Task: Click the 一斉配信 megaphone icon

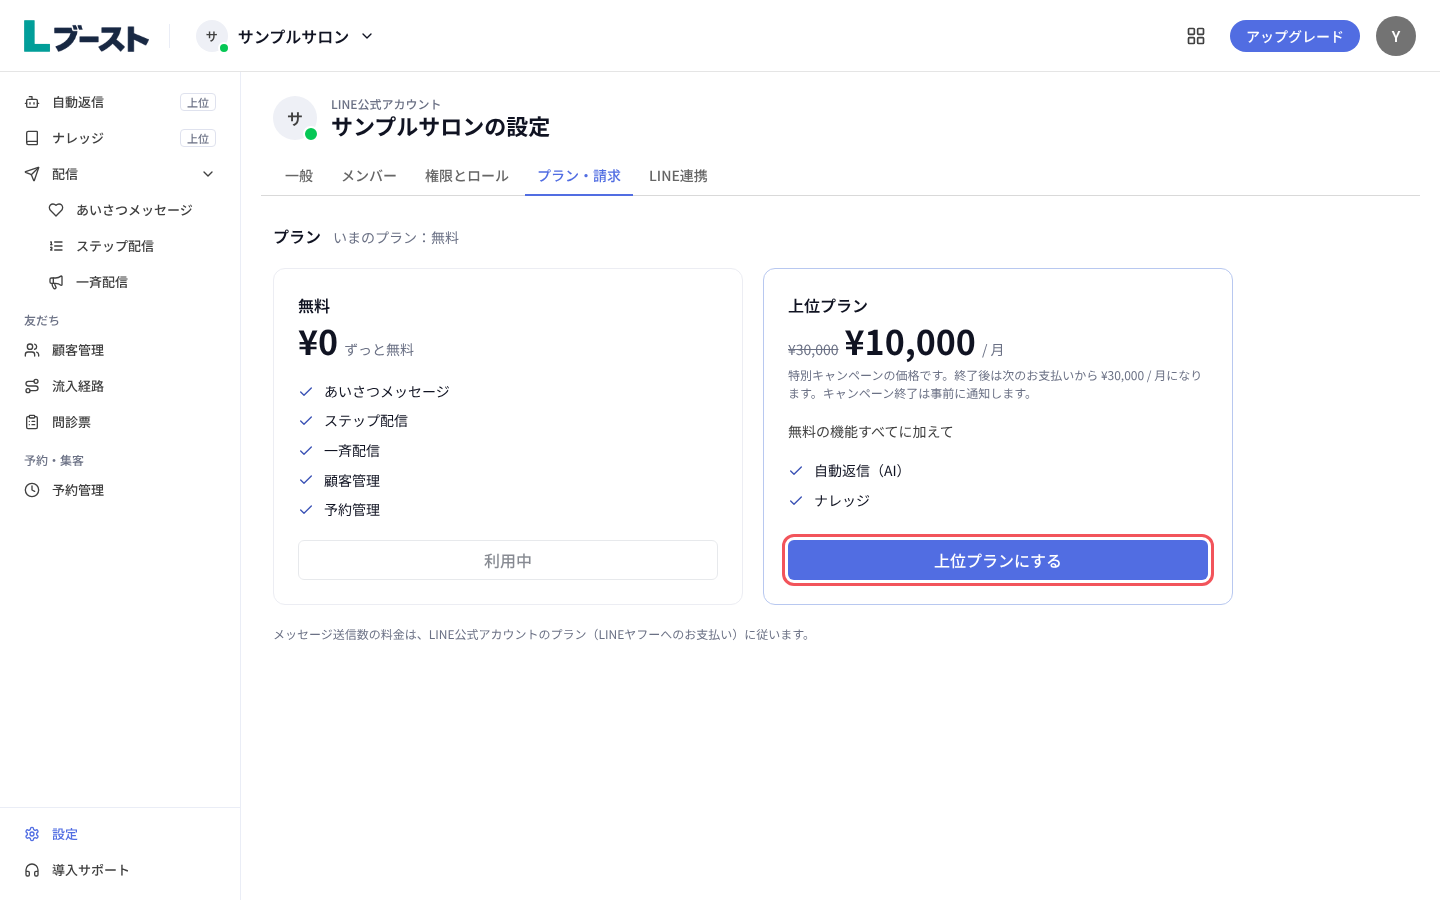Action: tap(56, 282)
